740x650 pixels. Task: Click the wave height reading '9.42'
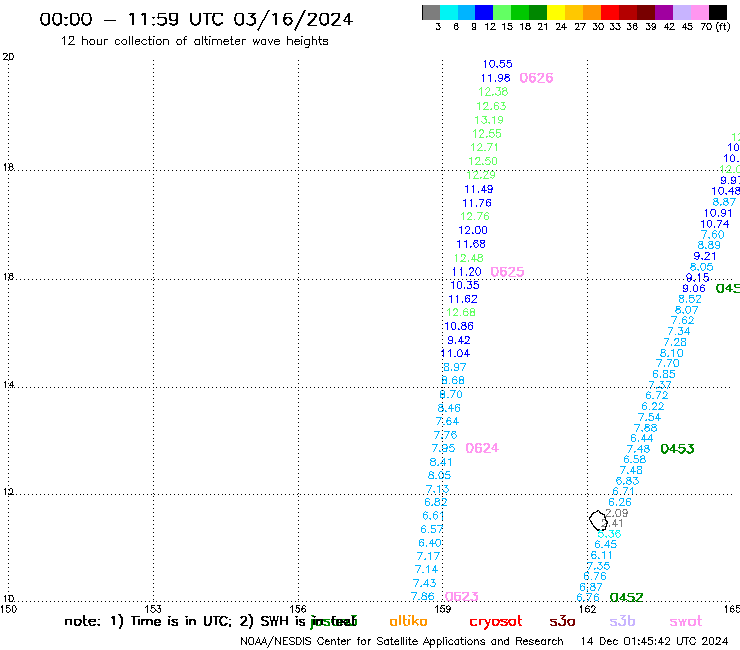click(459, 340)
